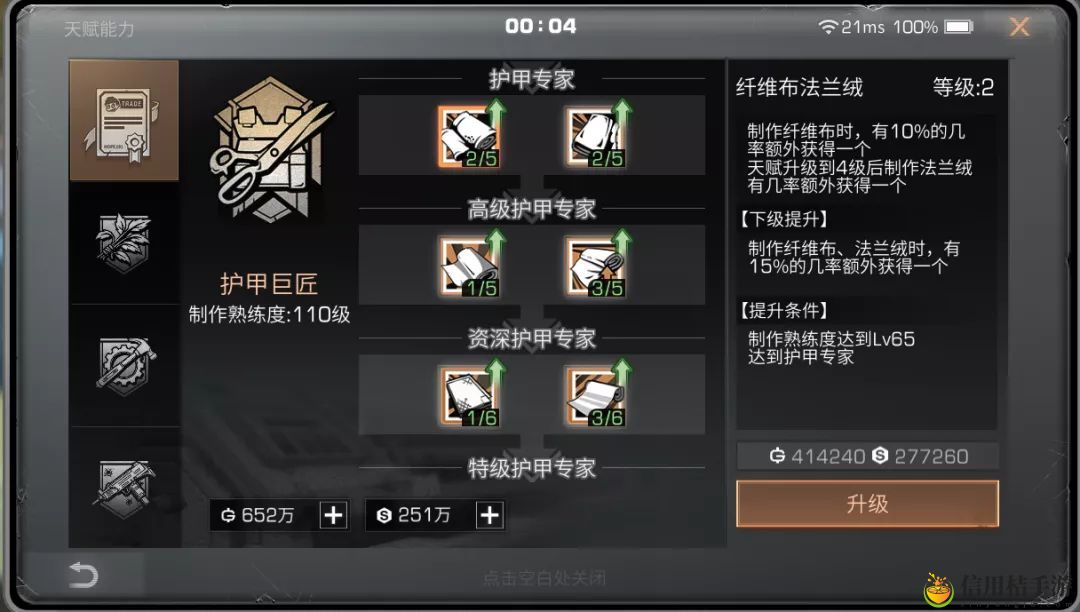This screenshot has width=1080, height=612.
Task: Tap the wifi latency indicator
Action: [851, 27]
